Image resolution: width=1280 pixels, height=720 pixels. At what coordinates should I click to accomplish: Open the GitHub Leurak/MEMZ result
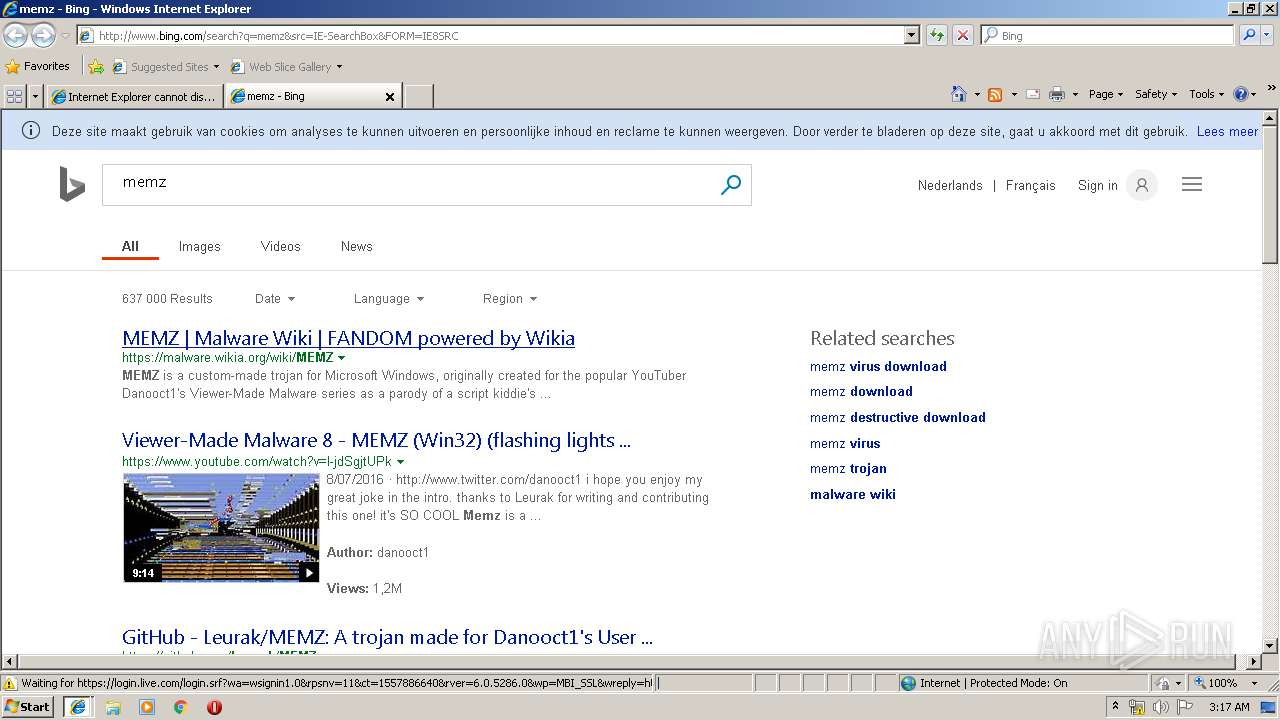click(387, 637)
